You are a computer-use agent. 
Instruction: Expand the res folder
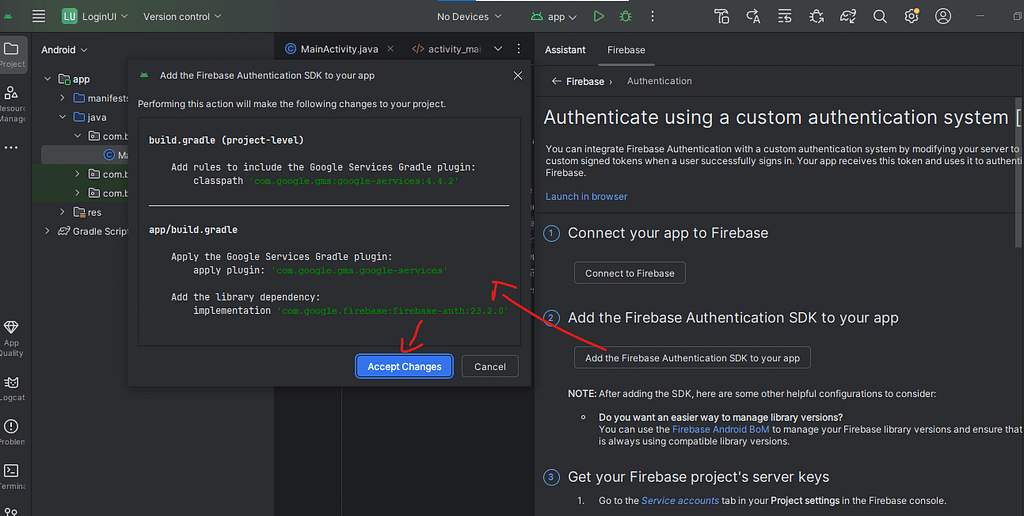(62, 212)
